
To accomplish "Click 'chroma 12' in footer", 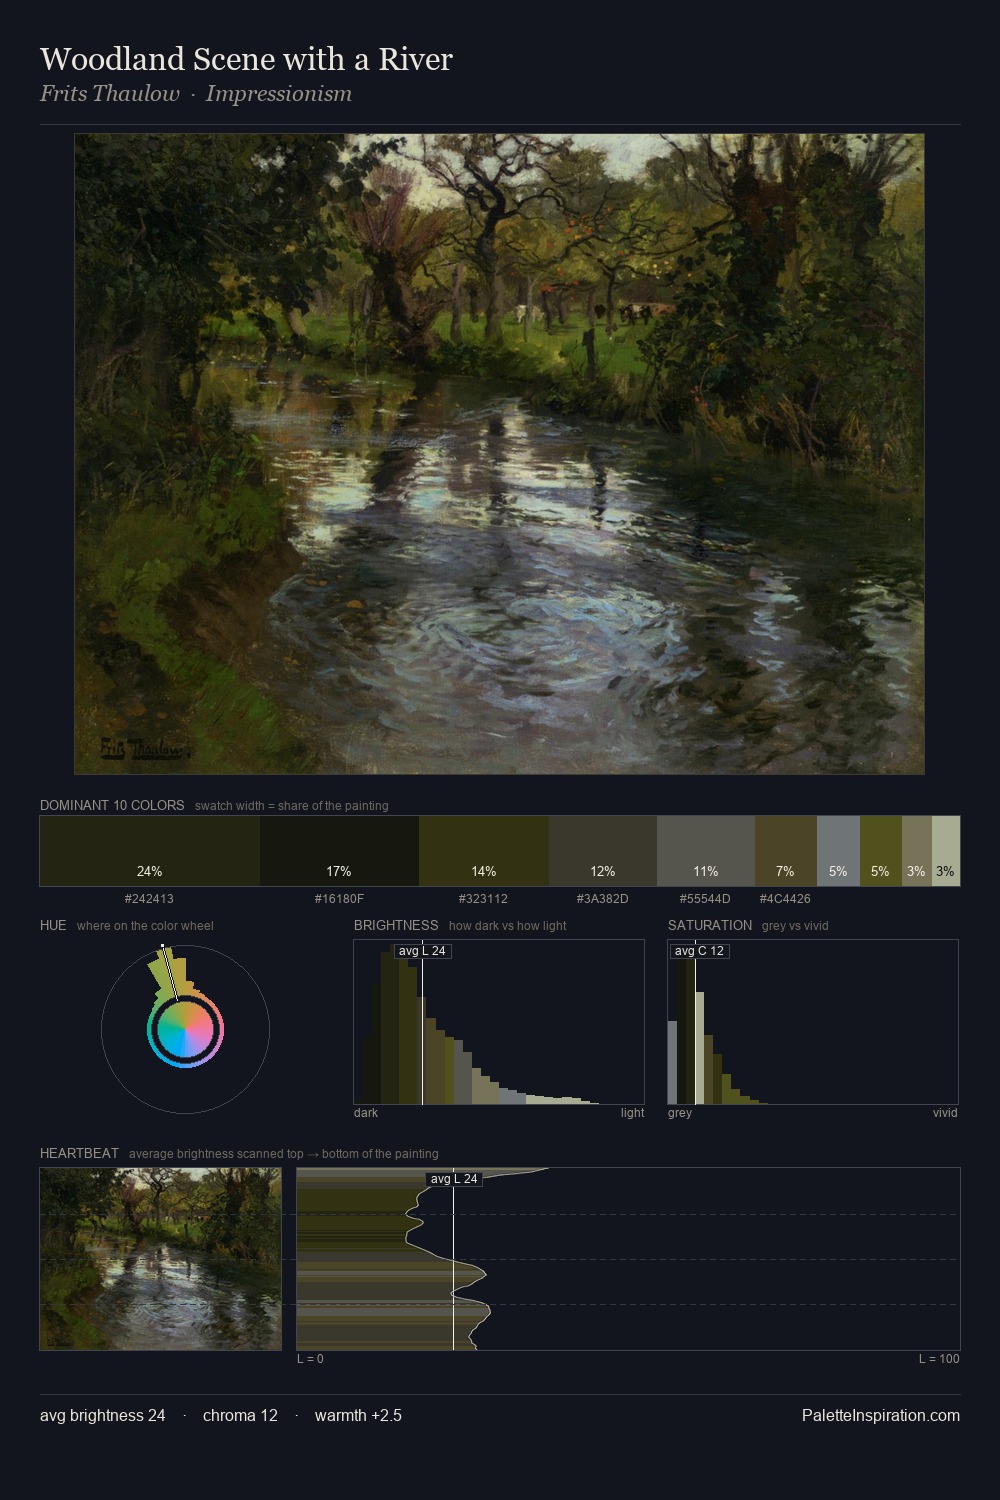I will pyautogui.click(x=240, y=1415).
